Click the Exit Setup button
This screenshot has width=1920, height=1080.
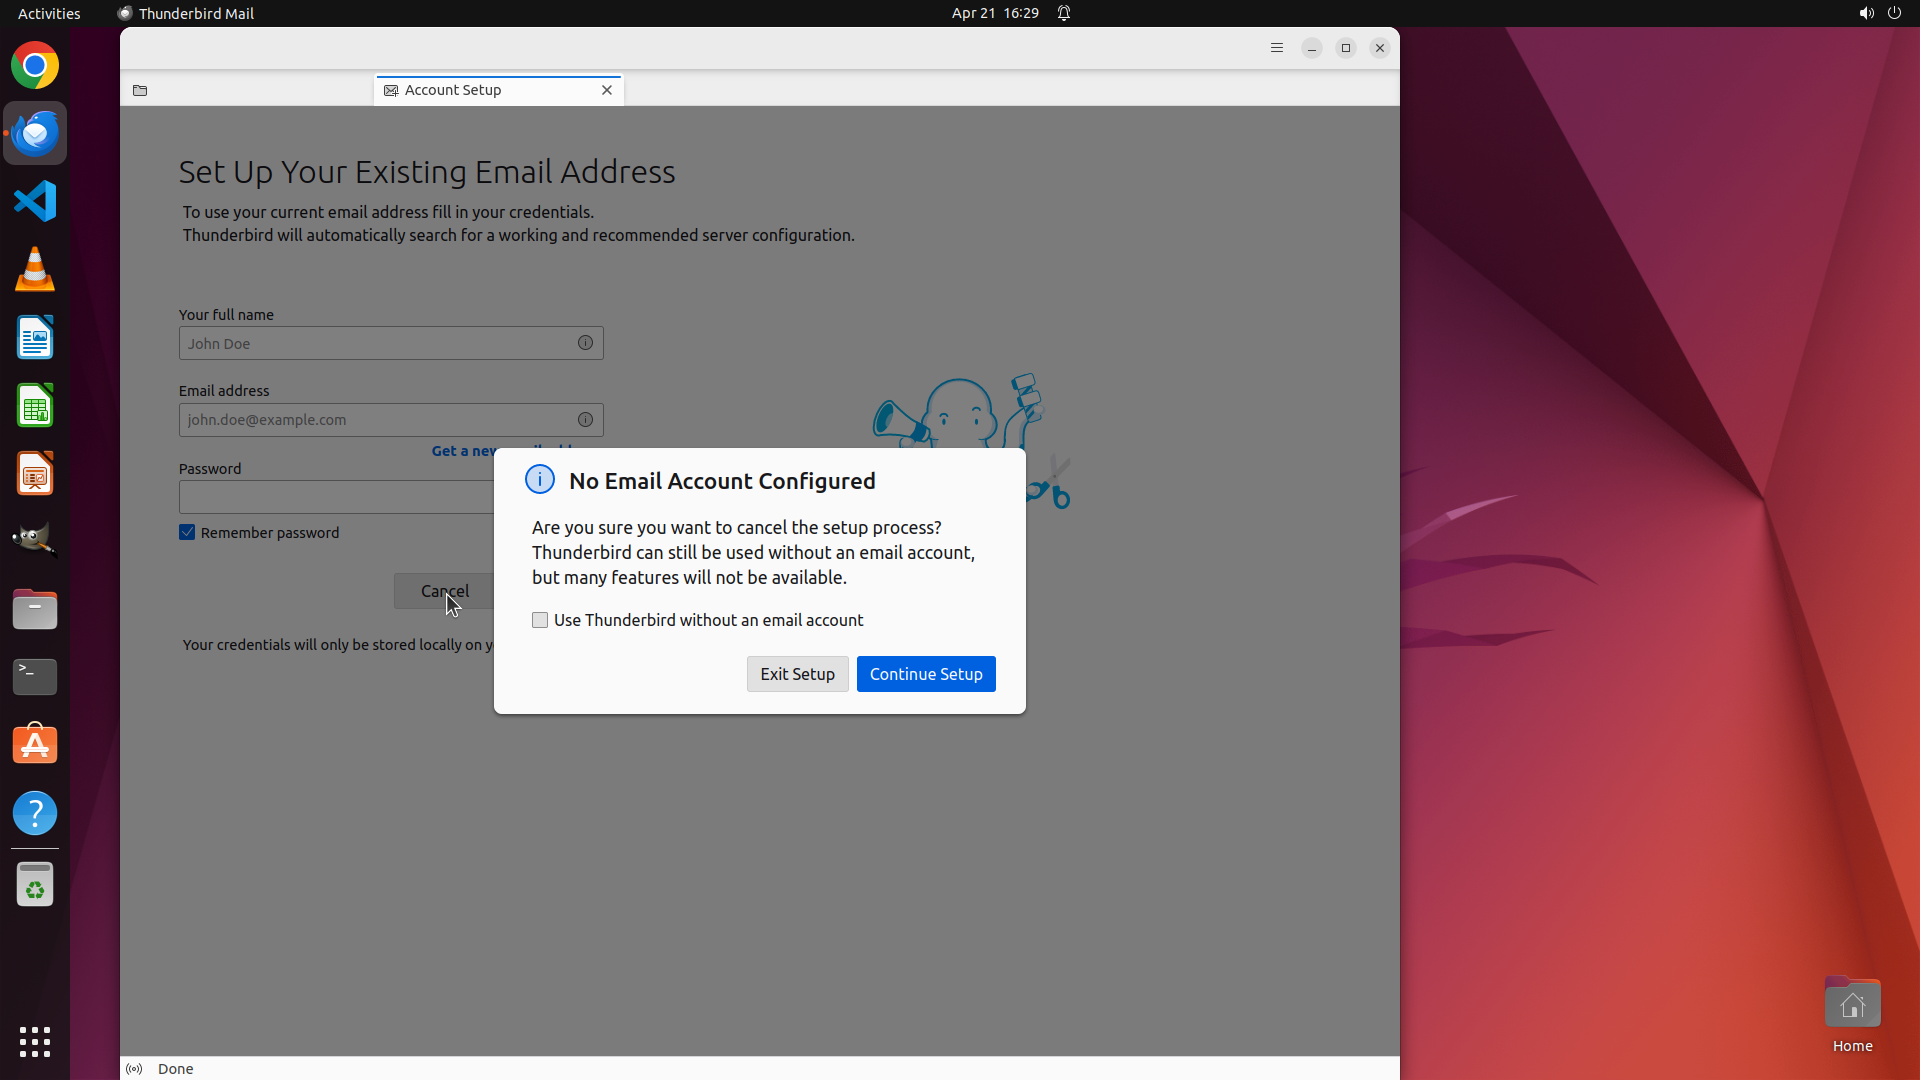click(797, 674)
